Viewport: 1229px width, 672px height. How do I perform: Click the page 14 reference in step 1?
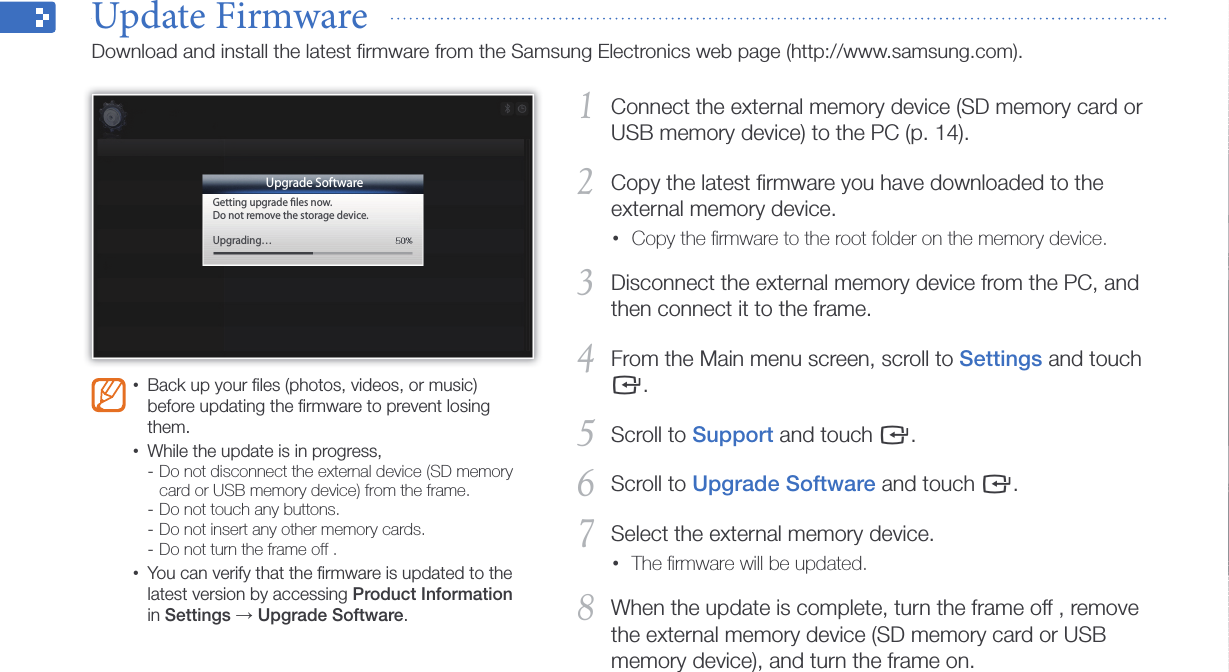pyautogui.click(x=940, y=133)
